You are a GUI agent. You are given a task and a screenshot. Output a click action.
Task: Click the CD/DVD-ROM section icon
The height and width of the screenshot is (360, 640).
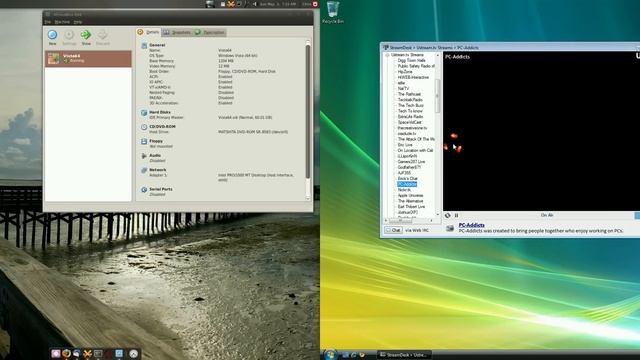[x=144, y=127]
